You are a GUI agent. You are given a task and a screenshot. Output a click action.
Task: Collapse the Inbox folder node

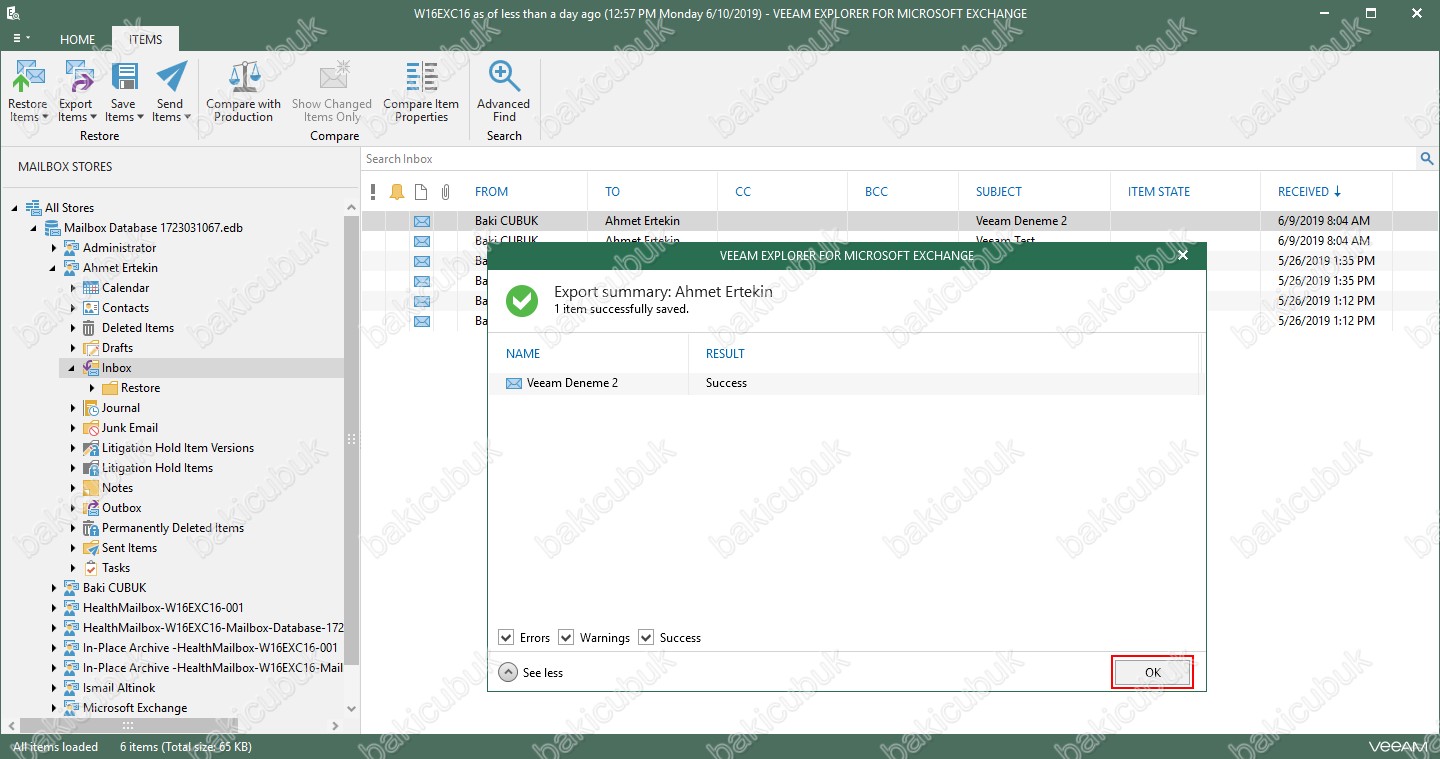(72, 368)
